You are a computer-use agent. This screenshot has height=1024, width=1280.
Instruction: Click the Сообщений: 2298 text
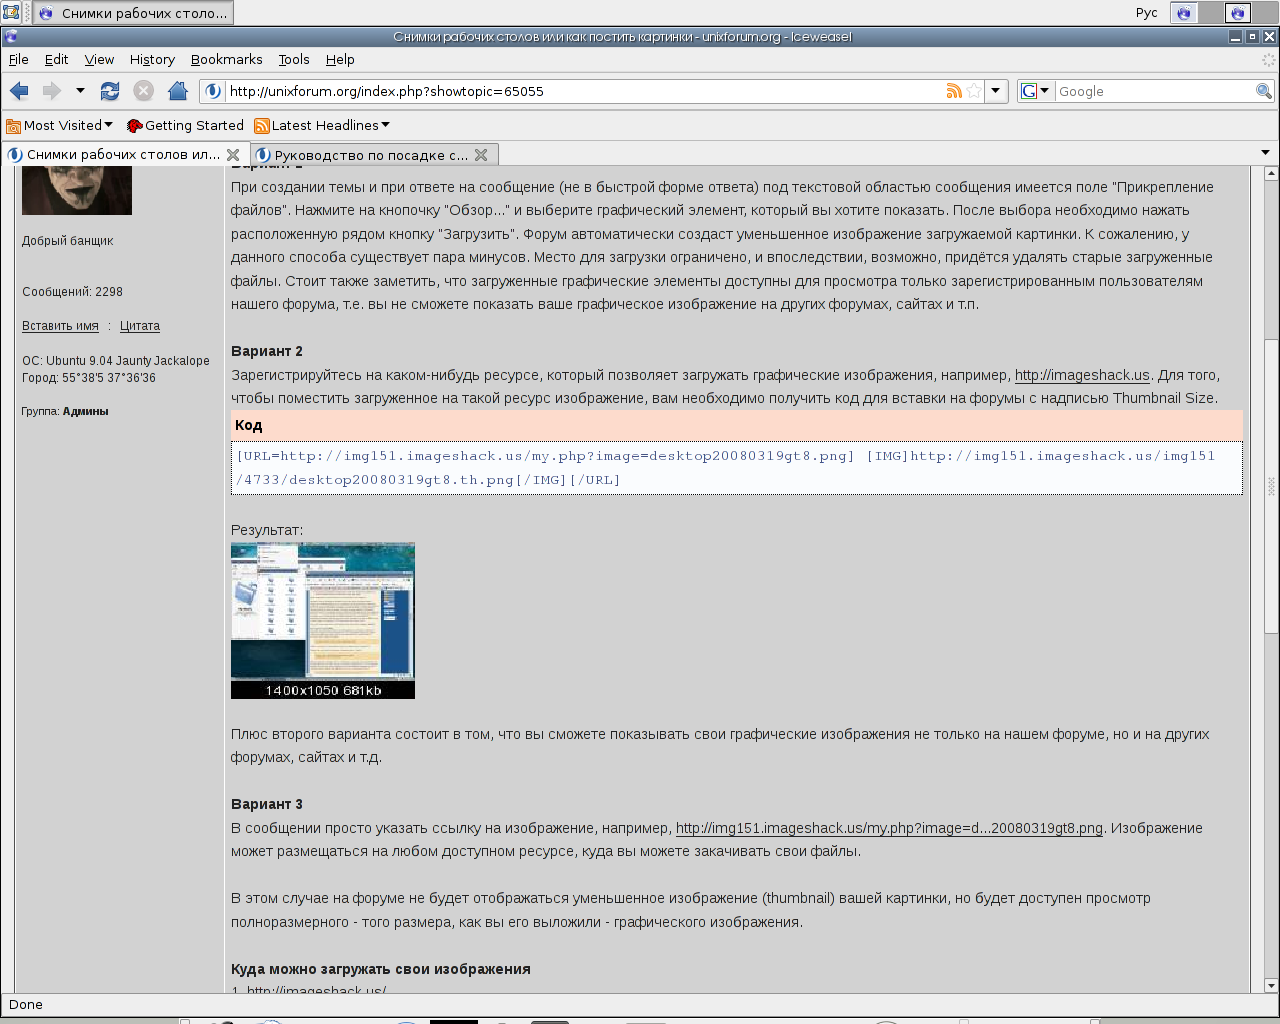(72, 292)
